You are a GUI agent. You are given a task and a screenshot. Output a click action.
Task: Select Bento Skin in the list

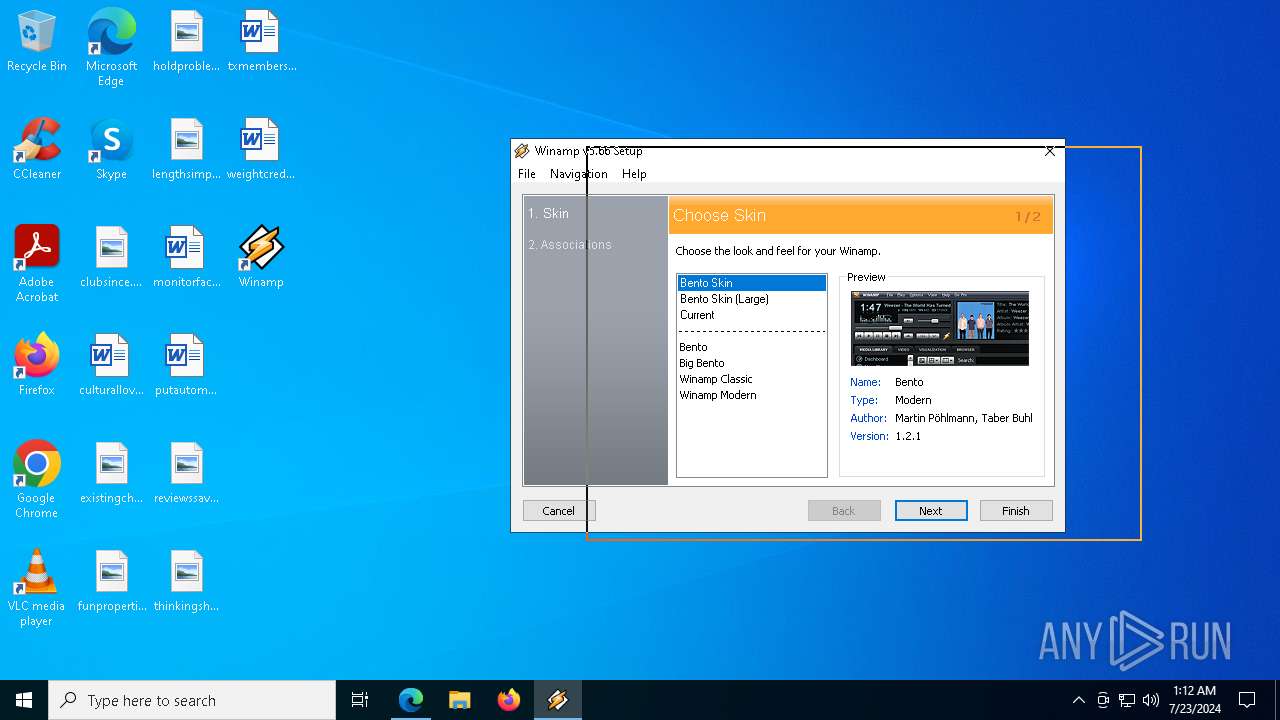tap(752, 283)
